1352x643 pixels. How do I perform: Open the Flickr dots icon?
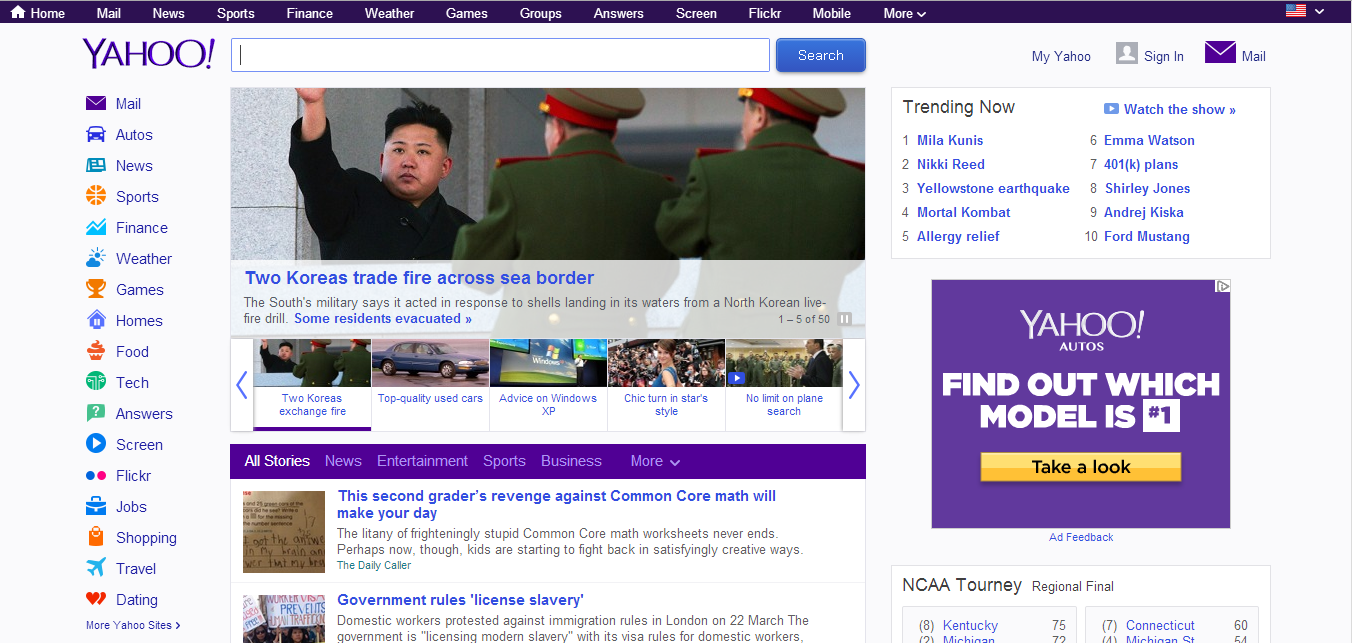pos(96,476)
